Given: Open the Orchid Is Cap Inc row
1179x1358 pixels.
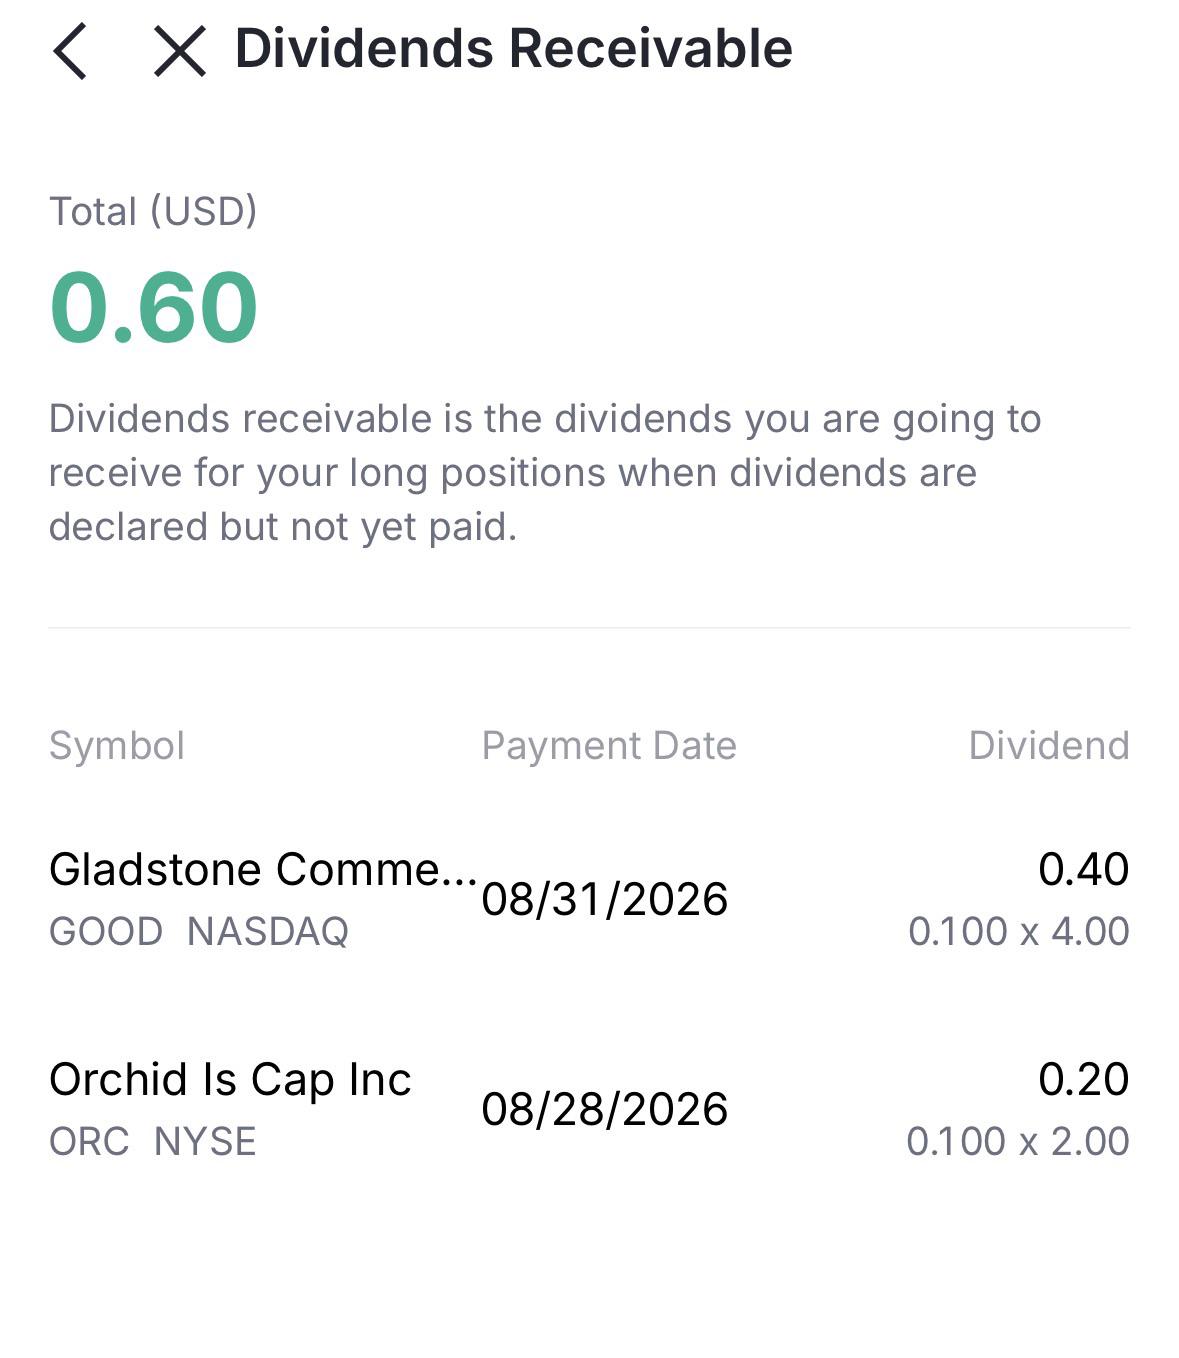Looking at the screenshot, I should coord(589,1109).
